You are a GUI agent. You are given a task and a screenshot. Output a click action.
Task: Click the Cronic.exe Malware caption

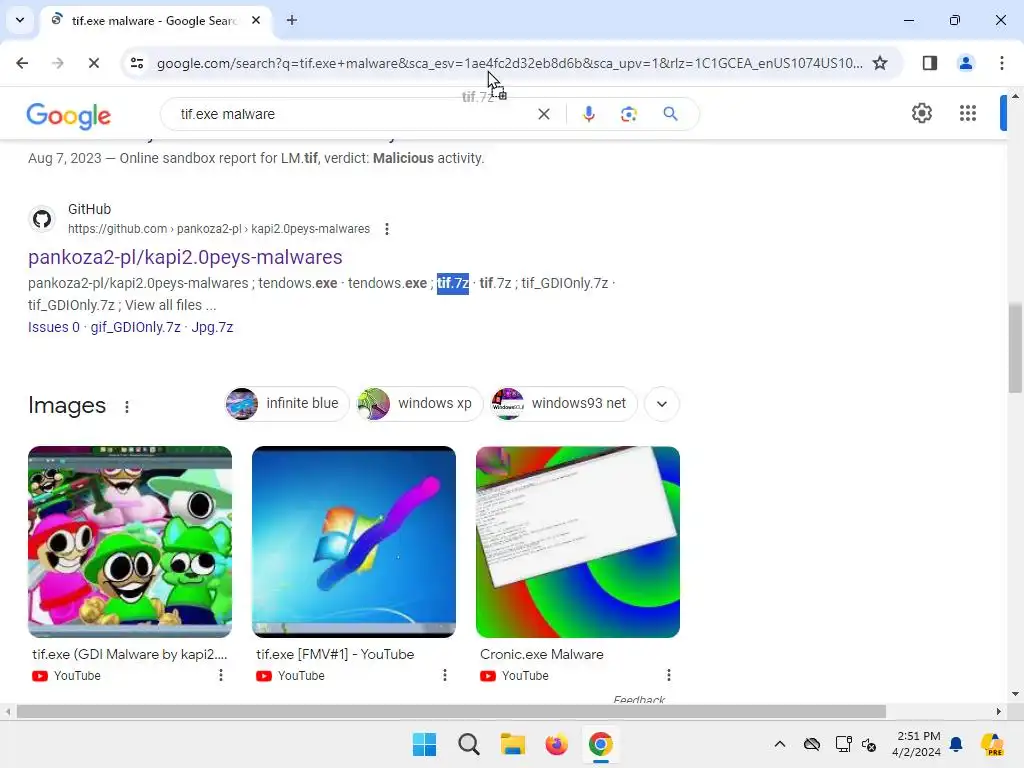point(541,654)
